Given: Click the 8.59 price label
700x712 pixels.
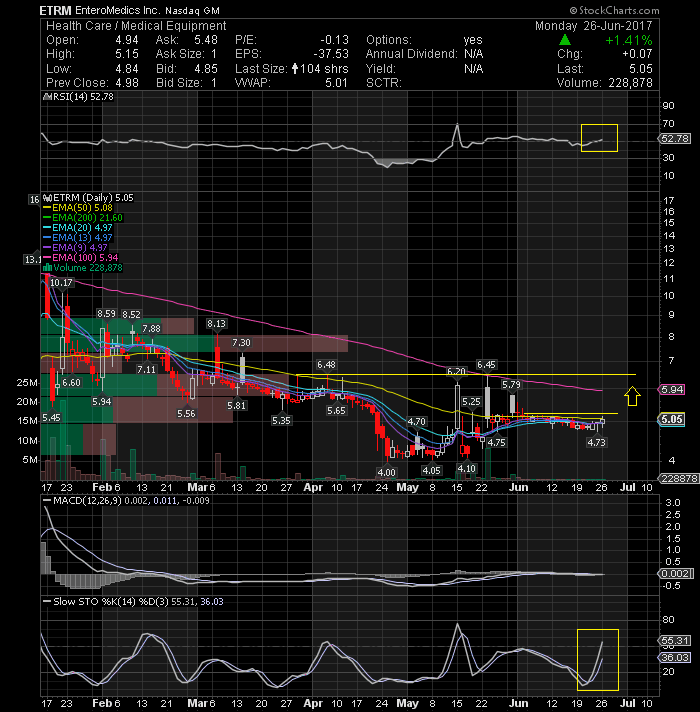Looking at the screenshot, I should pyautogui.click(x=106, y=314).
